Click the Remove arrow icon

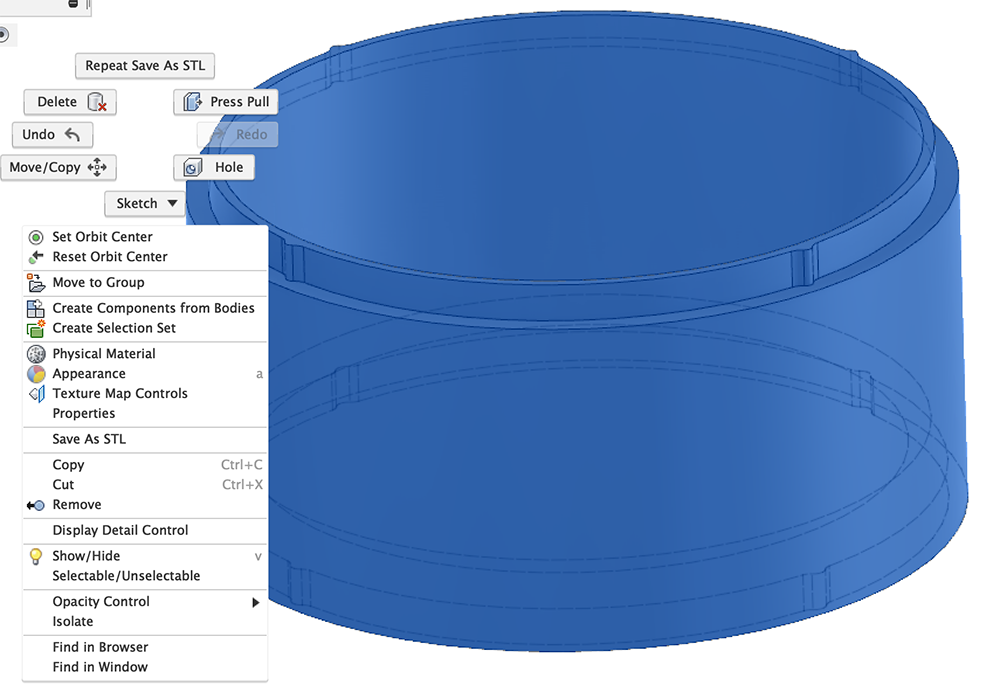click(x=36, y=506)
